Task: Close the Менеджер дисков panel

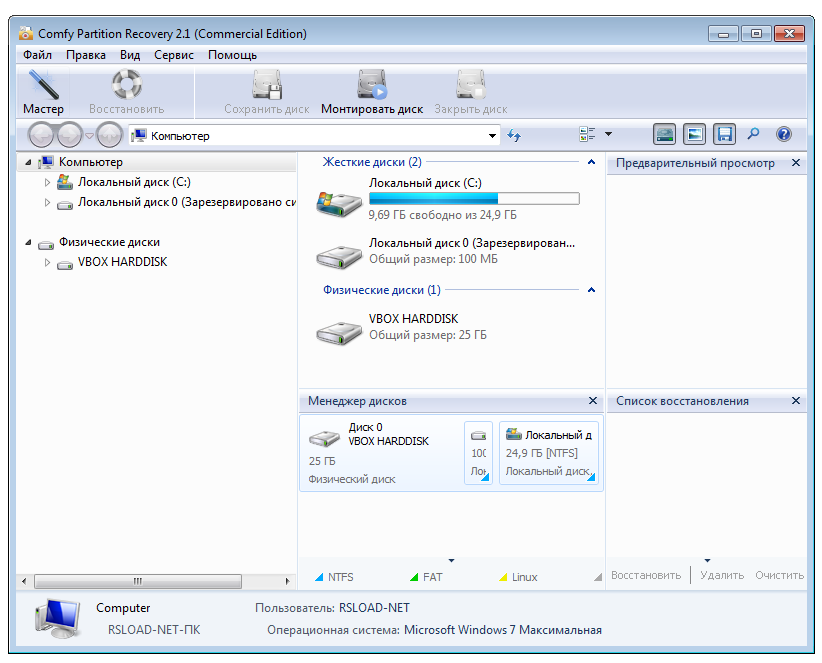Action: tap(592, 400)
